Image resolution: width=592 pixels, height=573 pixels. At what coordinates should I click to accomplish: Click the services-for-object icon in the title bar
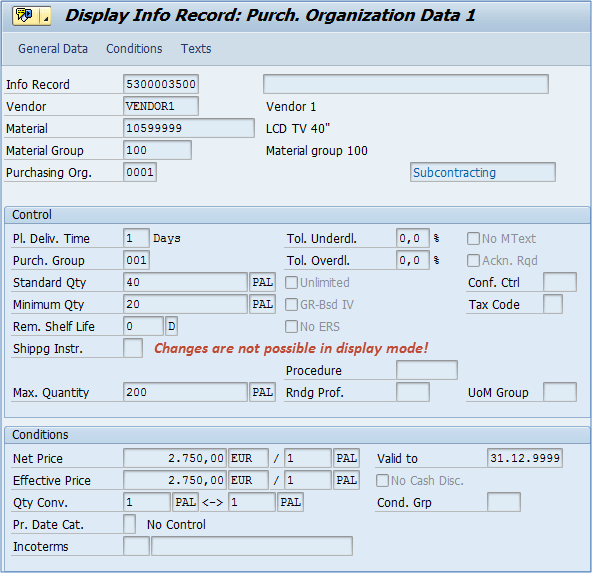(26, 16)
